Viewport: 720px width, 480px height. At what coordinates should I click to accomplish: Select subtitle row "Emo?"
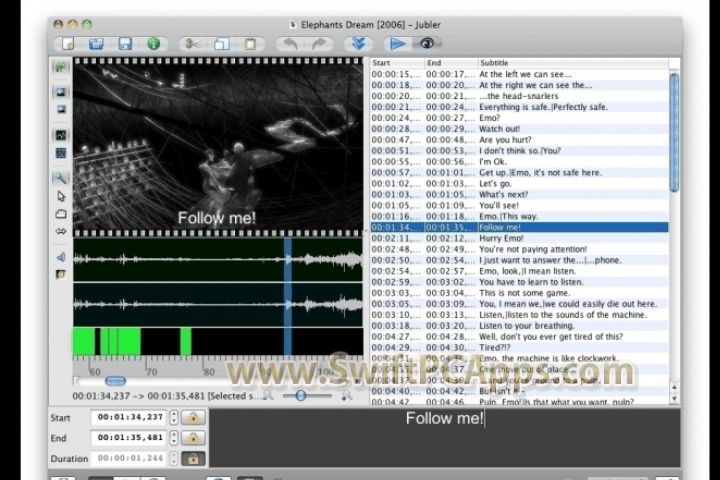[x=519, y=118]
